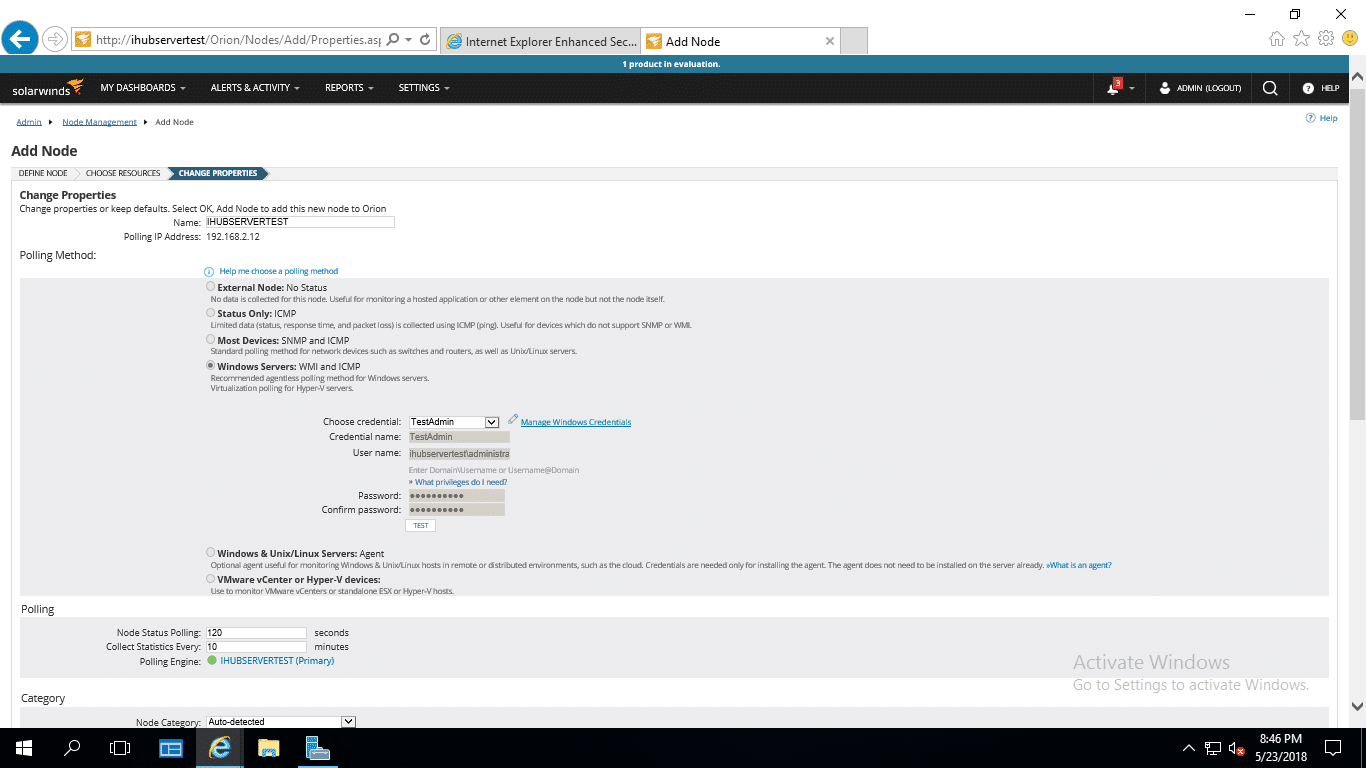Open the Choose credential dropdown
1366x768 pixels.
tap(454, 422)
